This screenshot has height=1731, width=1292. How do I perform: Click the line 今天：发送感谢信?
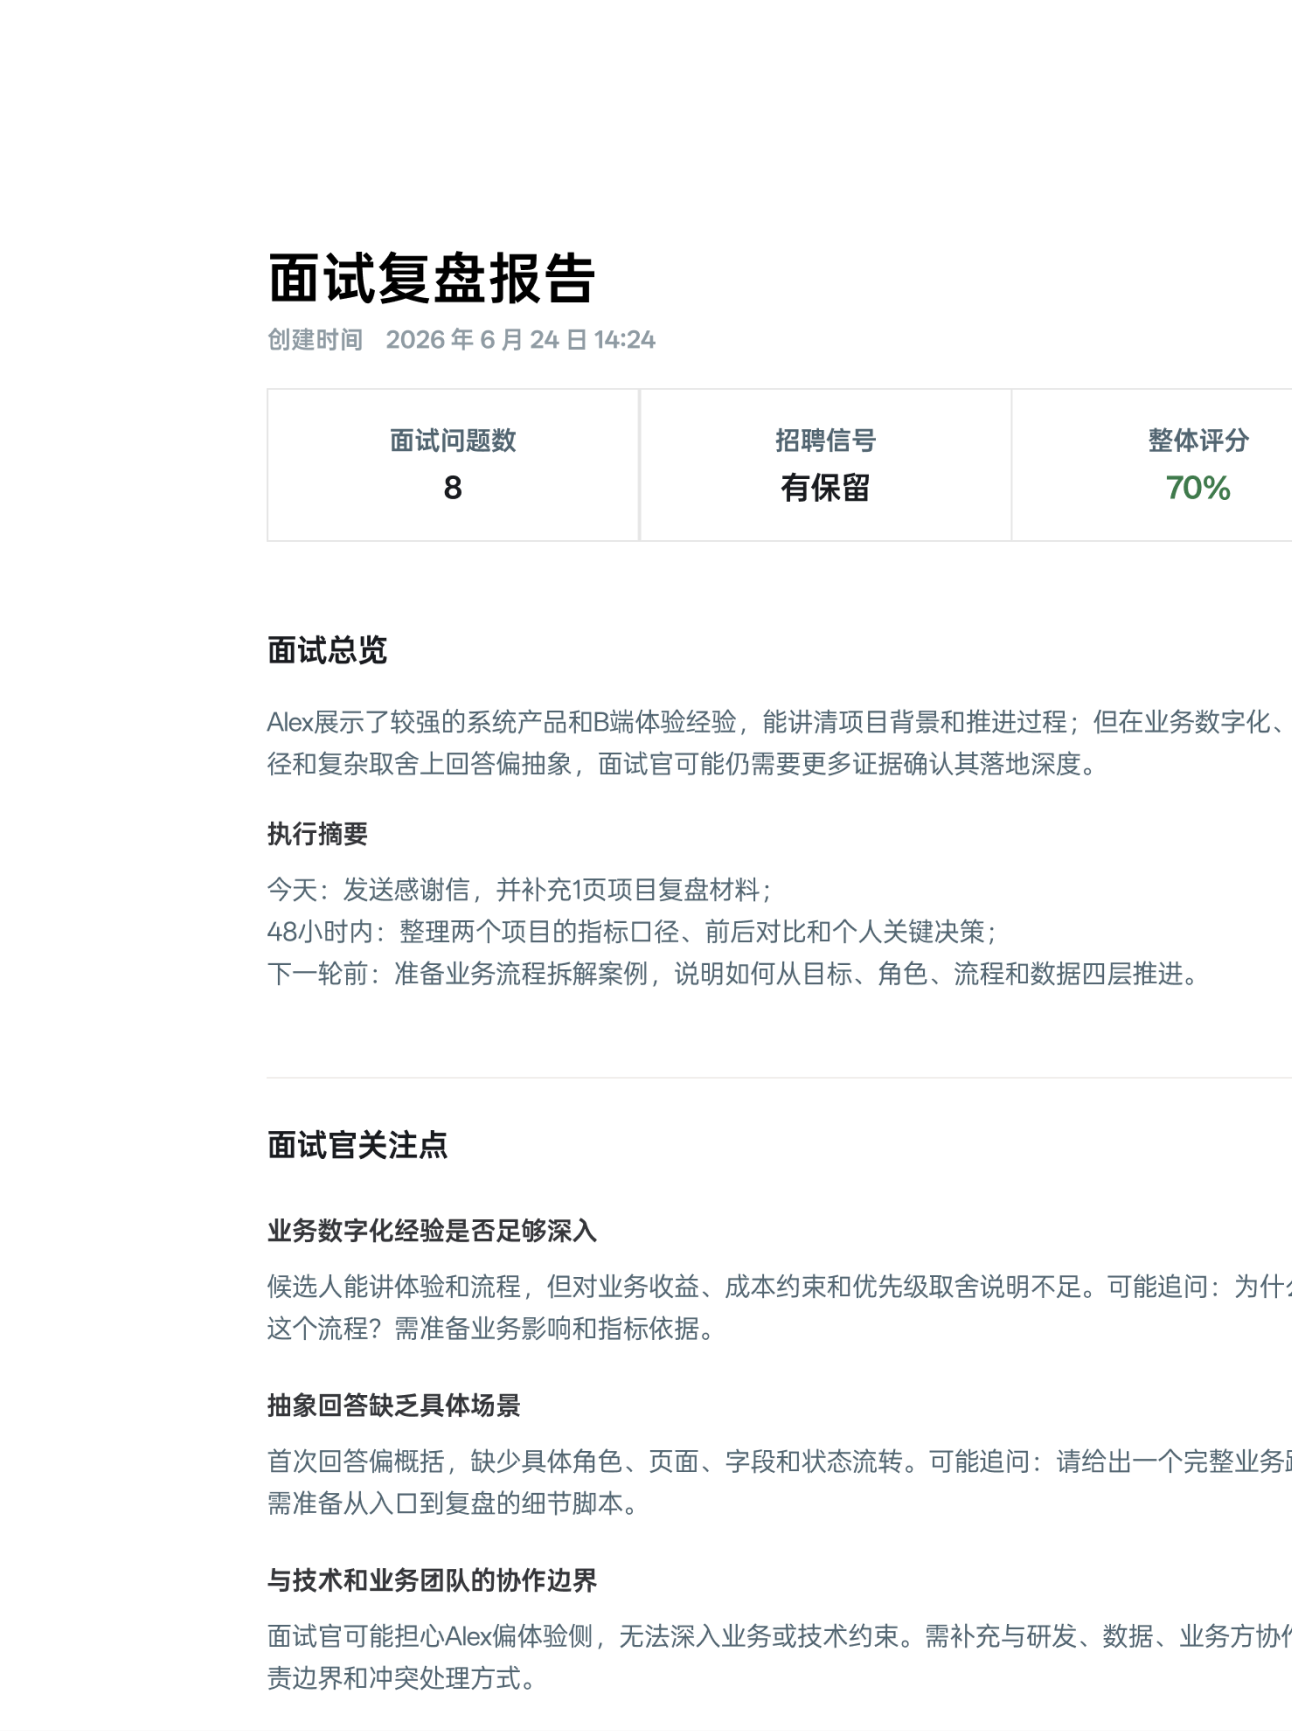(519, 889)
